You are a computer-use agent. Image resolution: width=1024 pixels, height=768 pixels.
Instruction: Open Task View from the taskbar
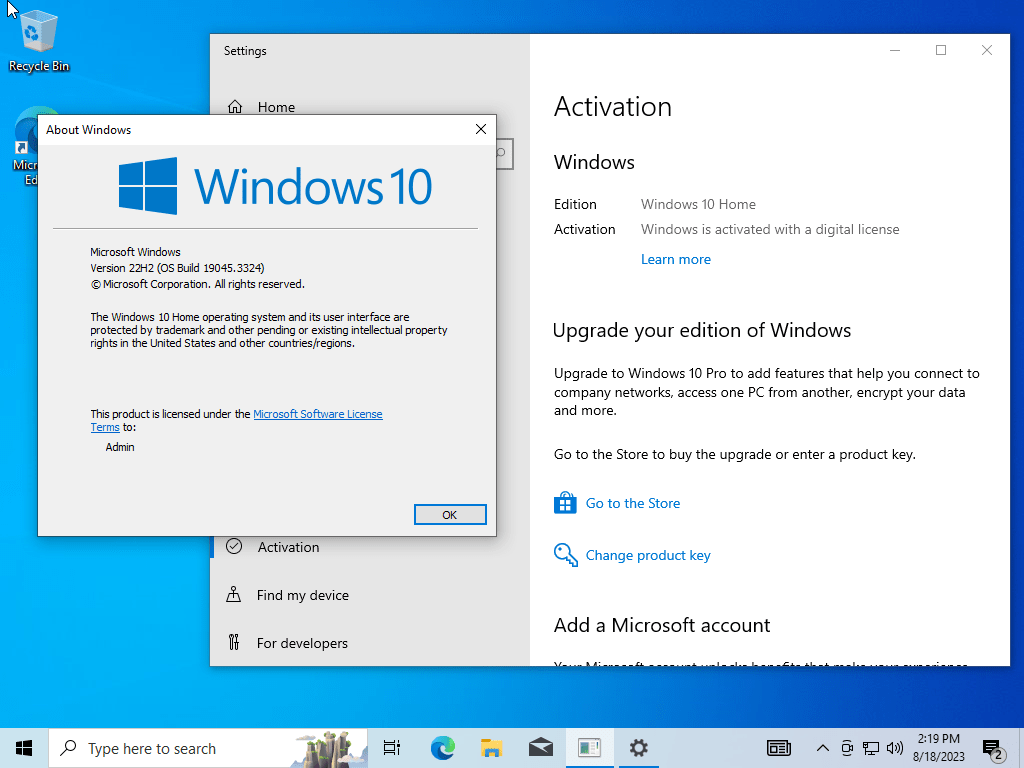[x=392, y=748]
